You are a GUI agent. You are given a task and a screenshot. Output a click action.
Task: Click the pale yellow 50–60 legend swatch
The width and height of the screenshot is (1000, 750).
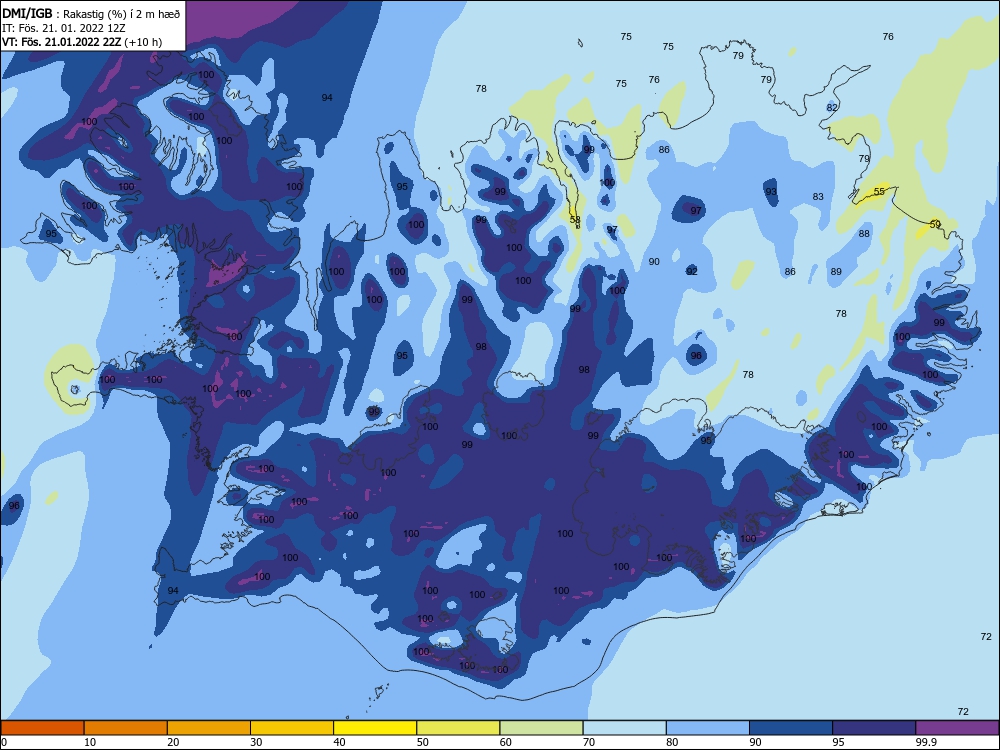point(459,728)
